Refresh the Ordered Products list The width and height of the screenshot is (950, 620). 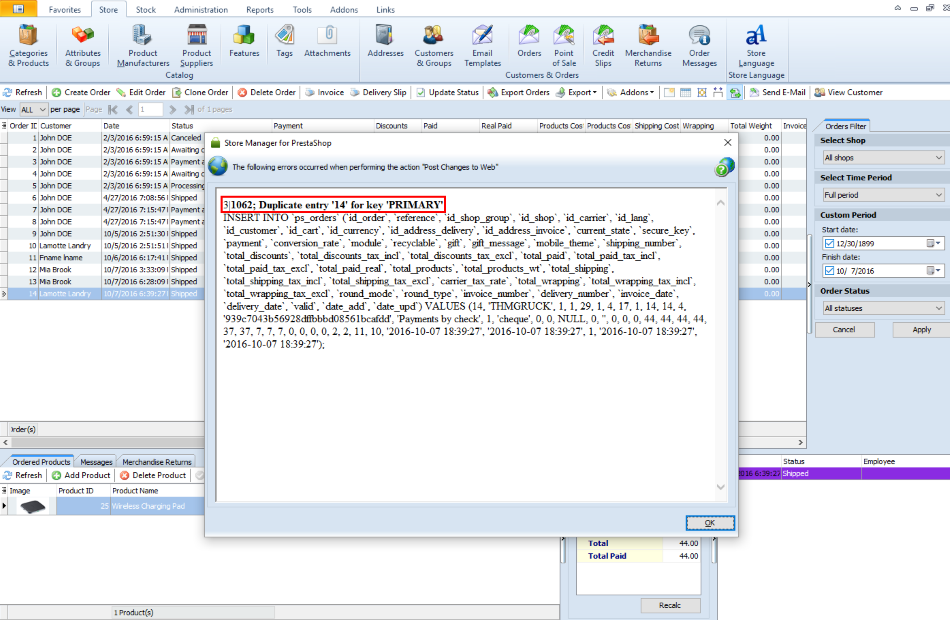(x=23, y=475)
